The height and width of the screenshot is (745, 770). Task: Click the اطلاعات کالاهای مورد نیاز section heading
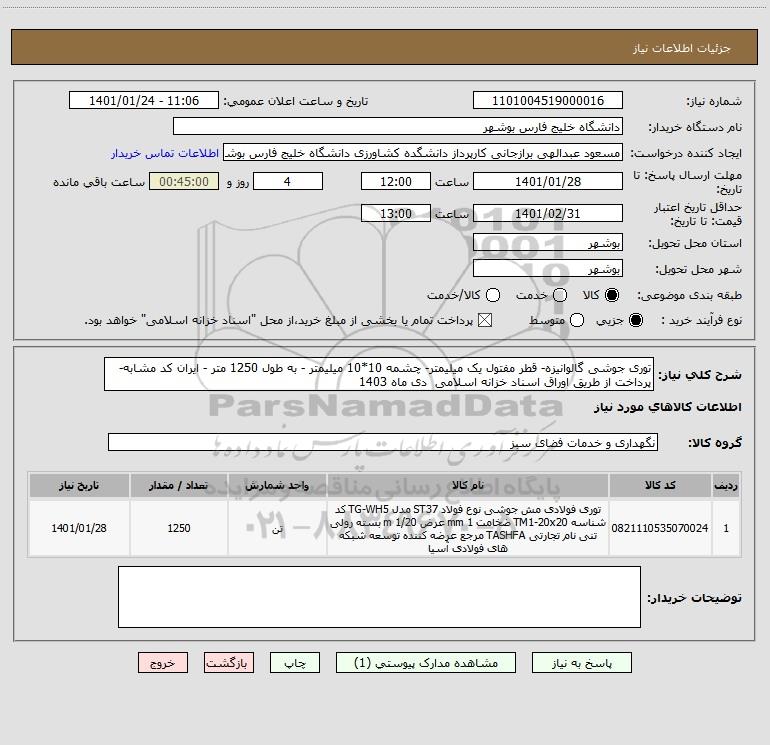(667, 407)
